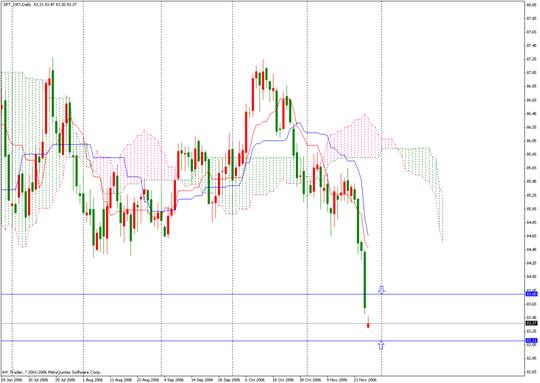Click the '6 Oct 2006' date label
The width and height of the screenshot is (540, 383).
255,380
